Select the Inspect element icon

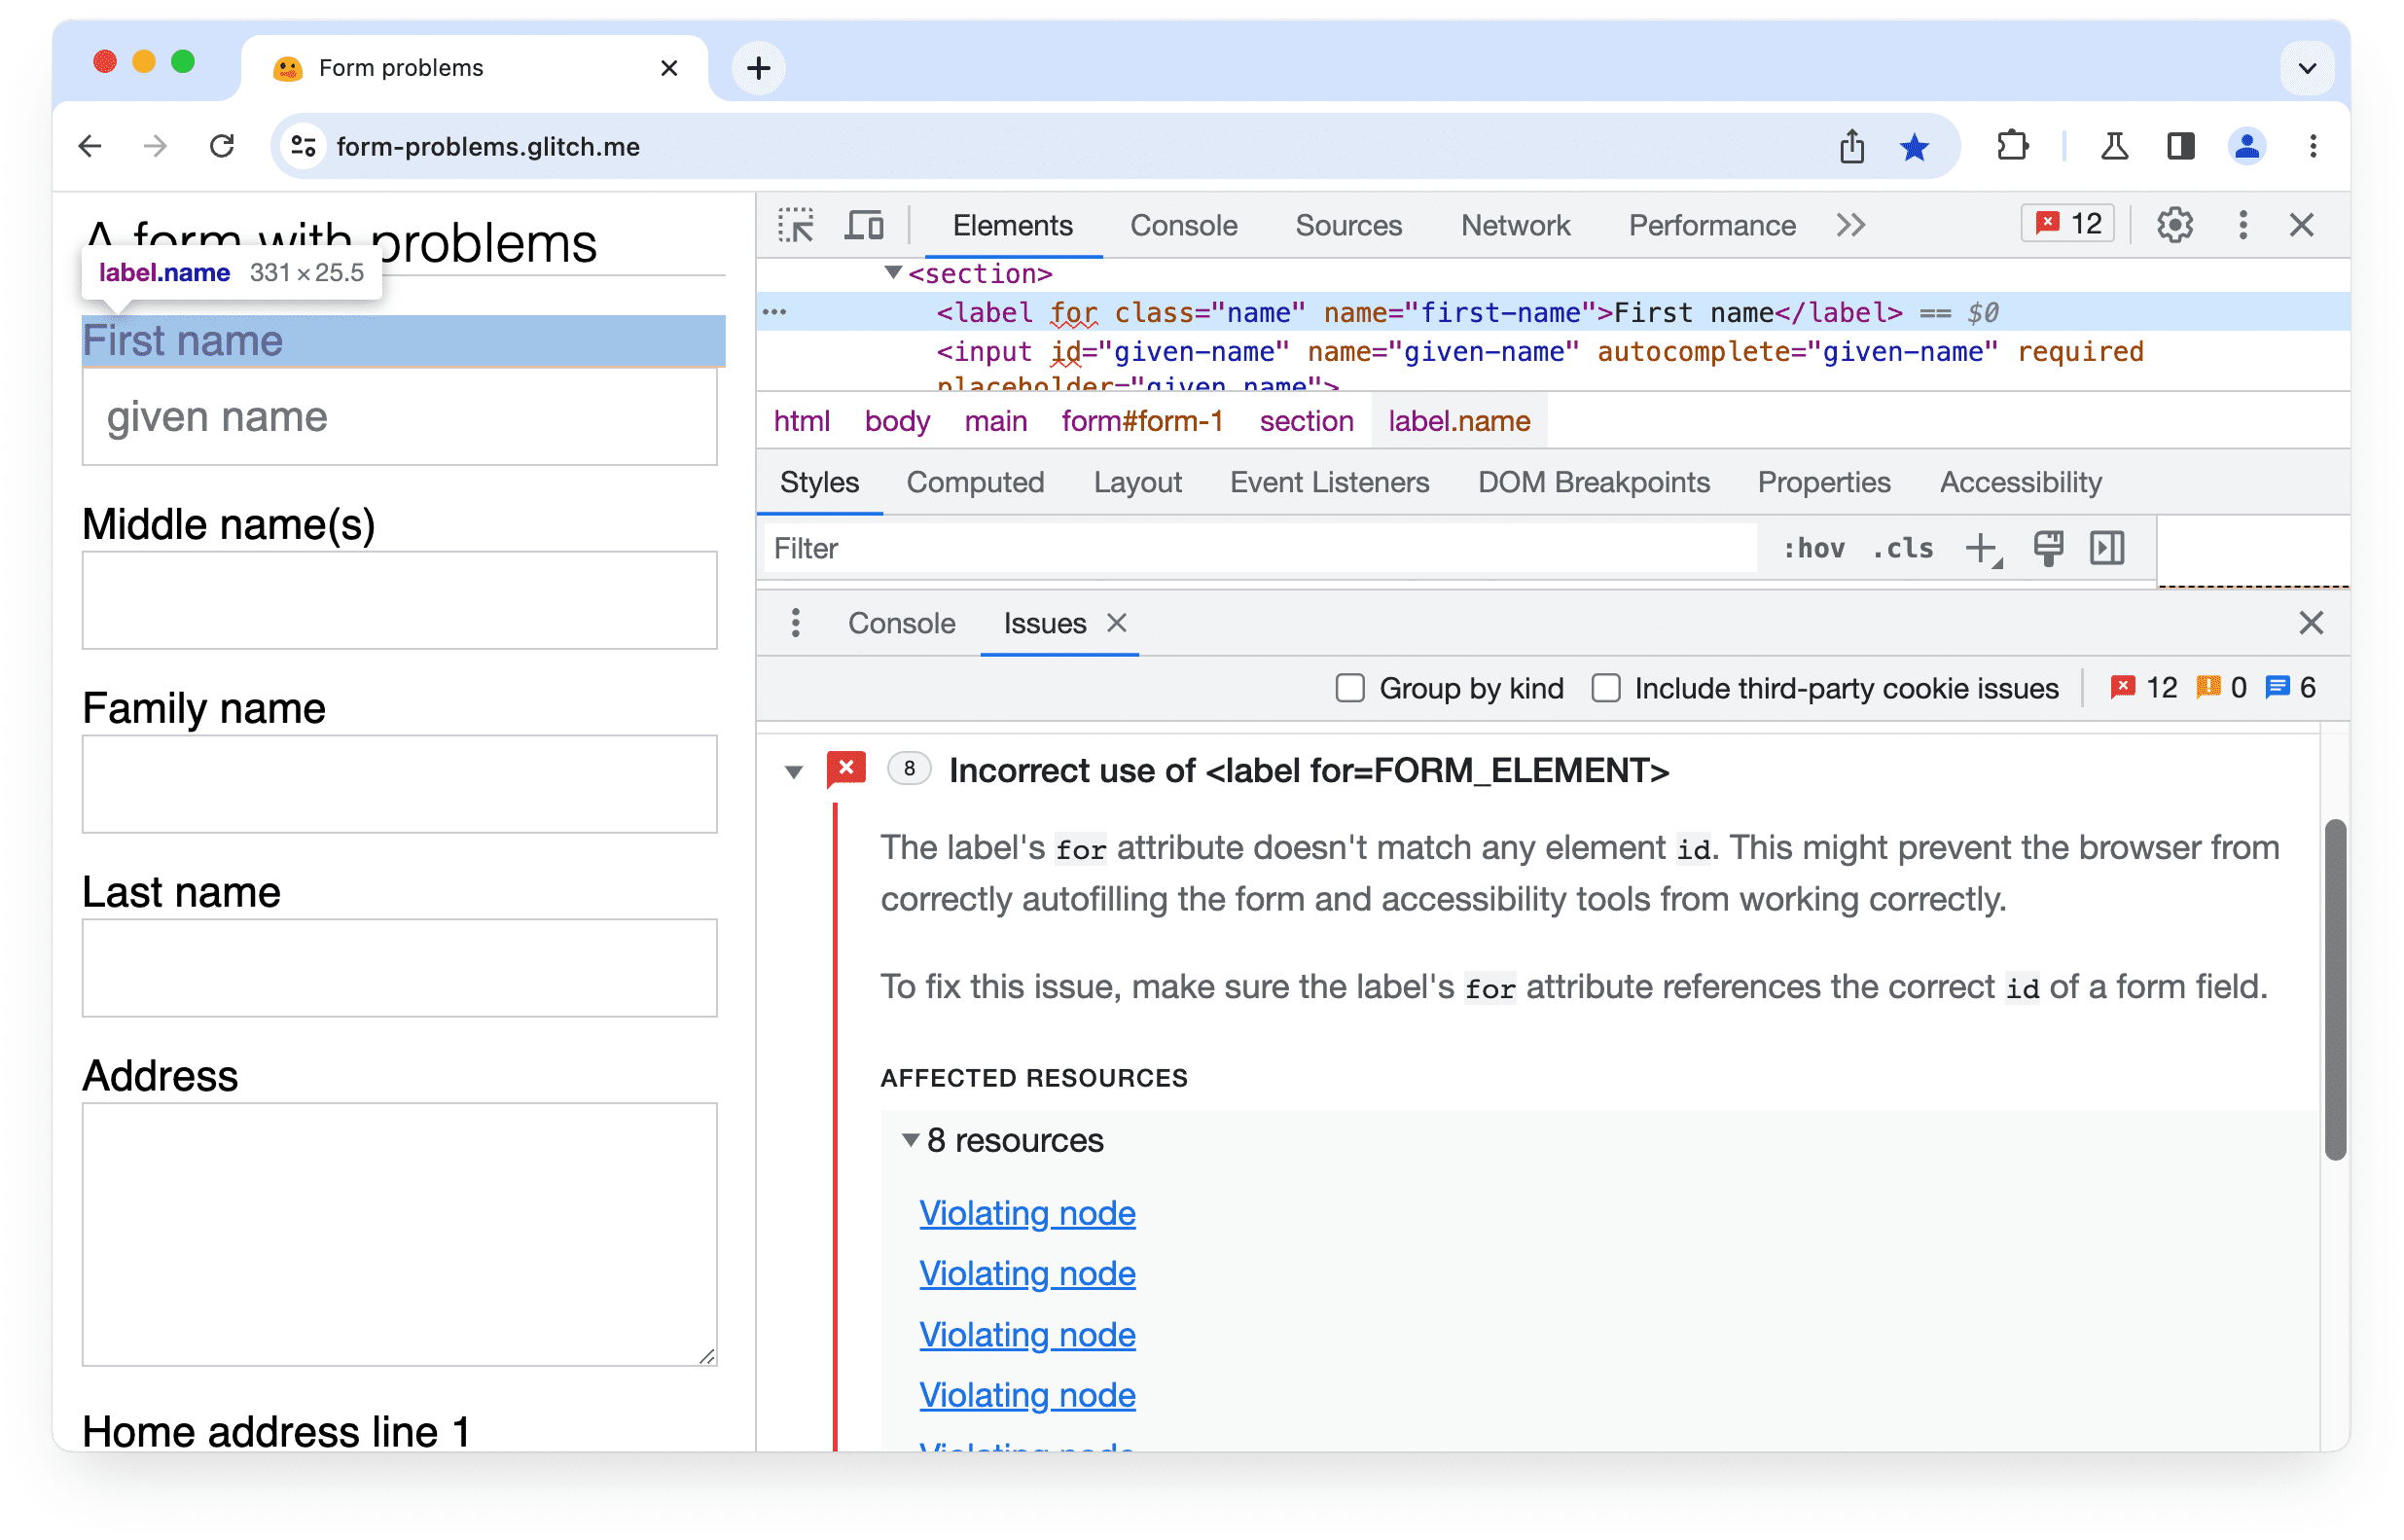pos(799,225)
